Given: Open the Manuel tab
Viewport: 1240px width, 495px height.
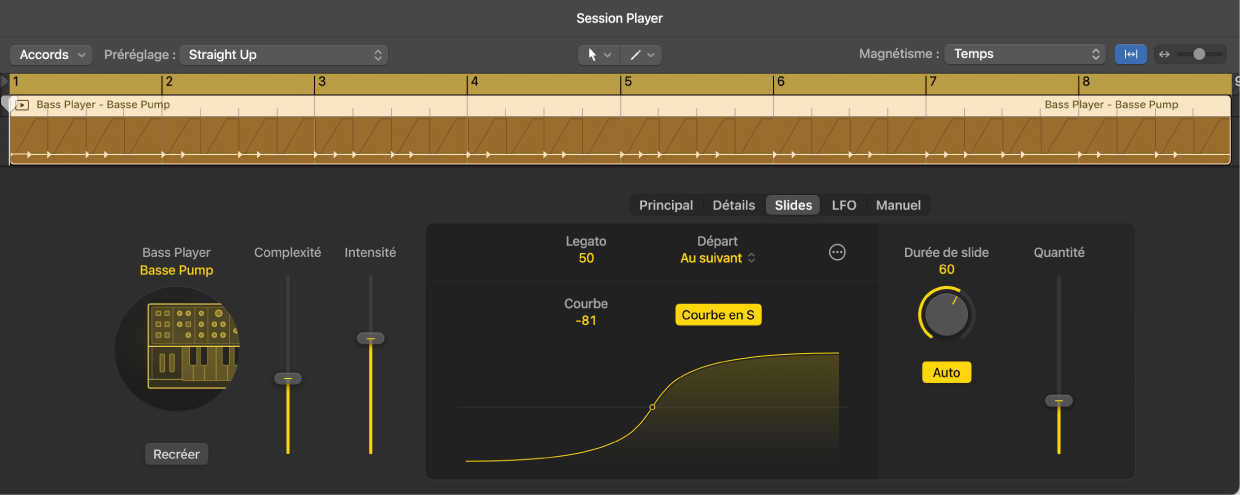Looking at the screenshot, I should (x=898, y=205).
